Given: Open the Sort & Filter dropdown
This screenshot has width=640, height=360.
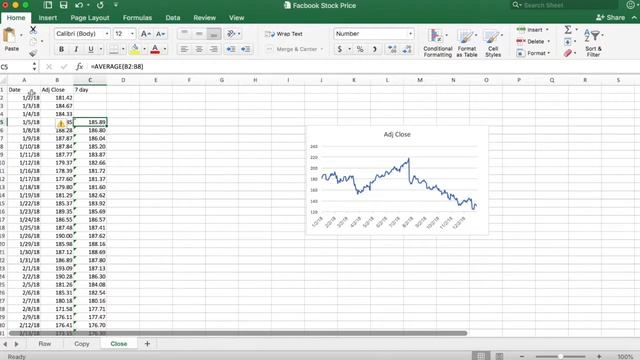Looking at the screenshot, I should click(593, 42).
